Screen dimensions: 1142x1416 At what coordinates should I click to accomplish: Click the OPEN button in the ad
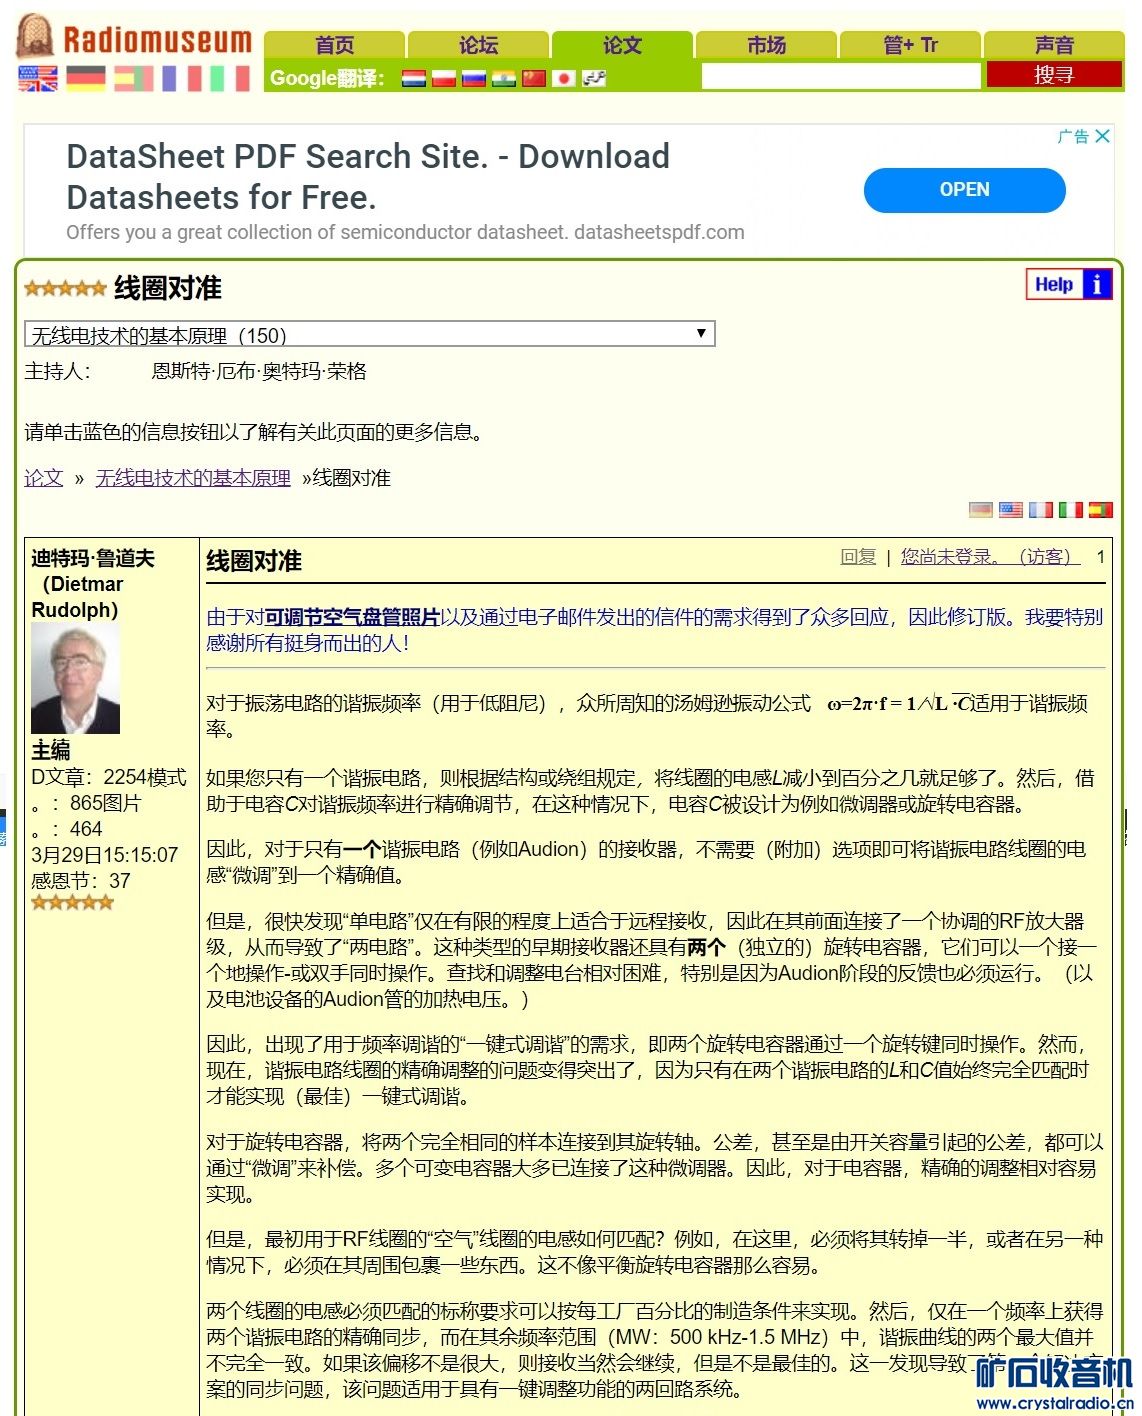point(965,190)
